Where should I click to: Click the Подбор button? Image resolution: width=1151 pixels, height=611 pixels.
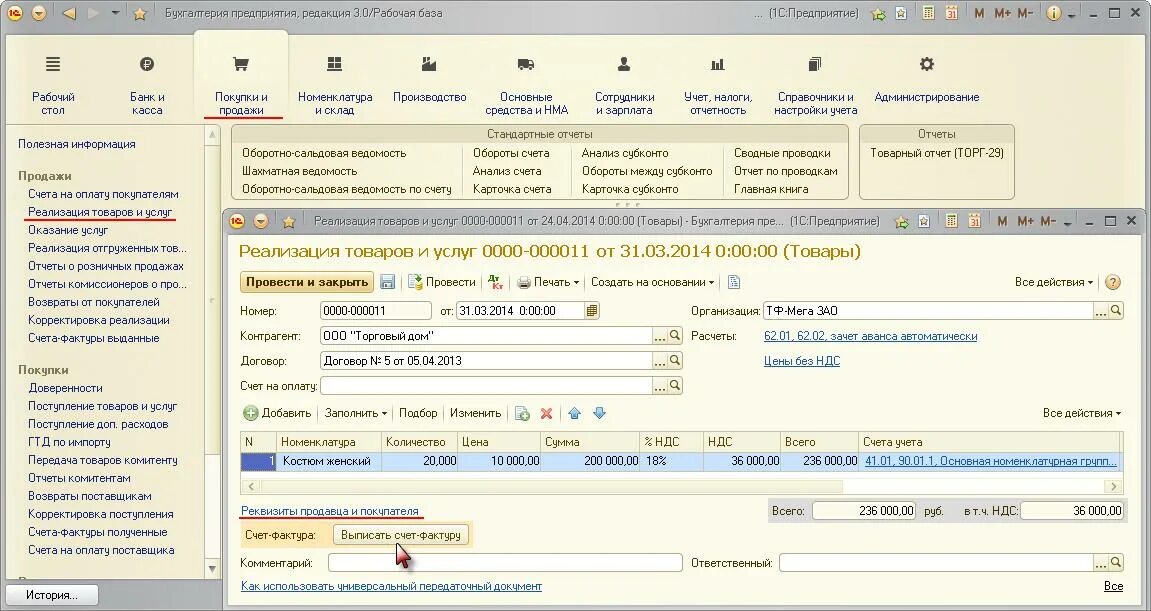point(418,413)
